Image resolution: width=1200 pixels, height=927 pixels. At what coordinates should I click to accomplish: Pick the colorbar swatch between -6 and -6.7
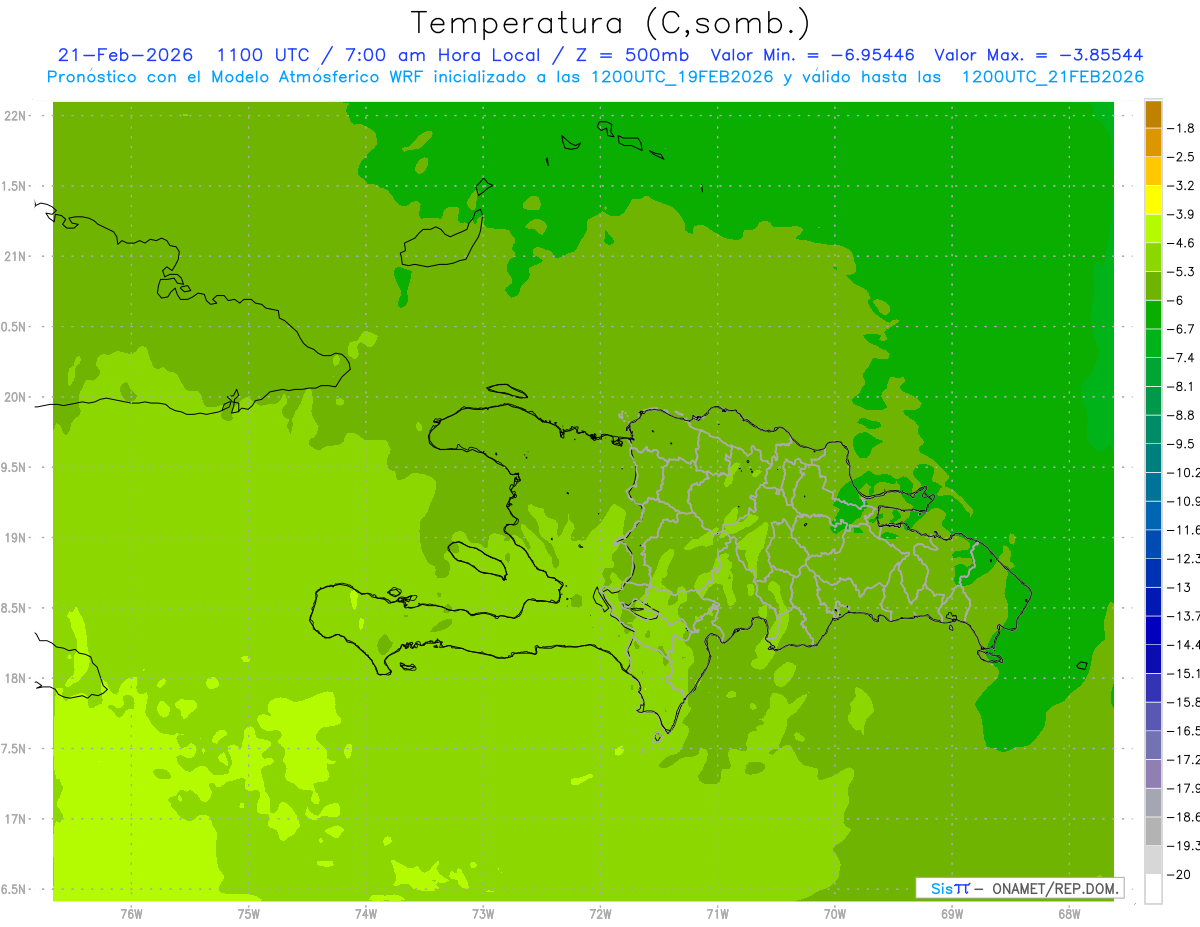point(1153,315)
